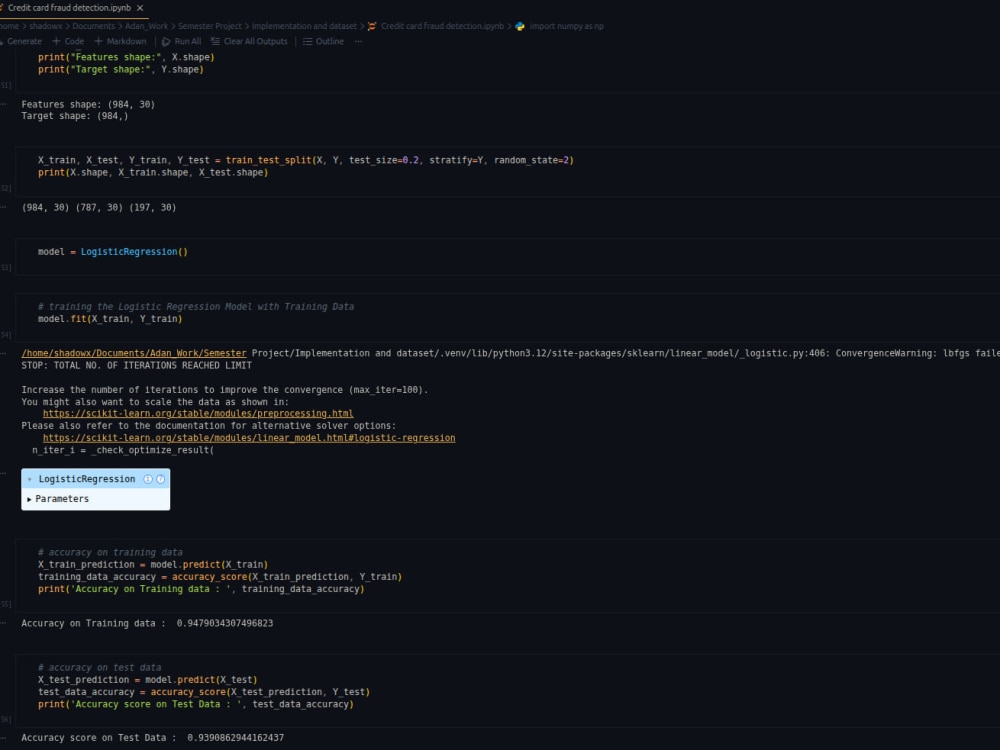The height and width of the screenshot is (750, 1000).
Task: Click the X_test_prediction = model.predict line
Action: pyautogui.click(x=147, y=680)
